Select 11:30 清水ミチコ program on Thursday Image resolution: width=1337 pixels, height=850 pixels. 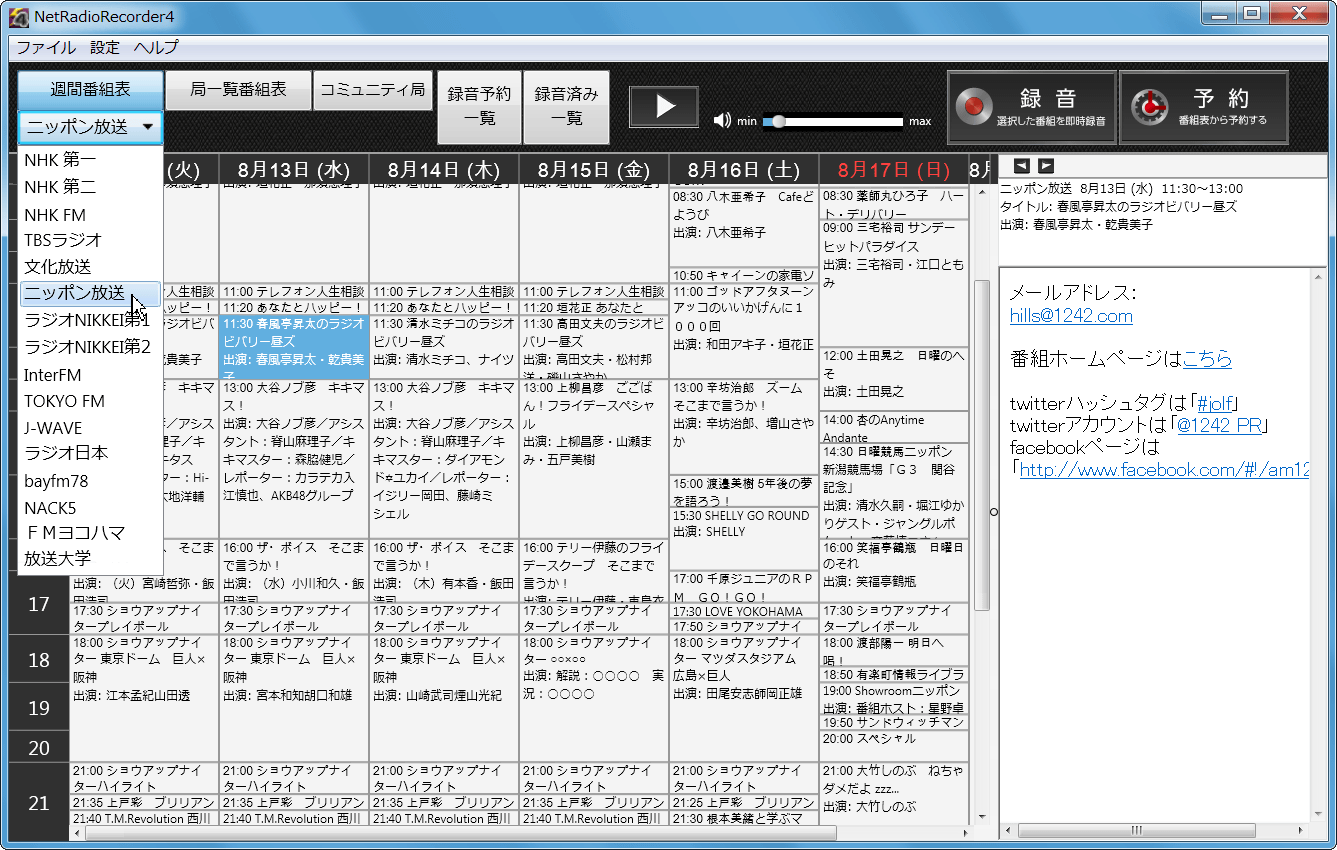pyautogui.click(x=444, y=346)
